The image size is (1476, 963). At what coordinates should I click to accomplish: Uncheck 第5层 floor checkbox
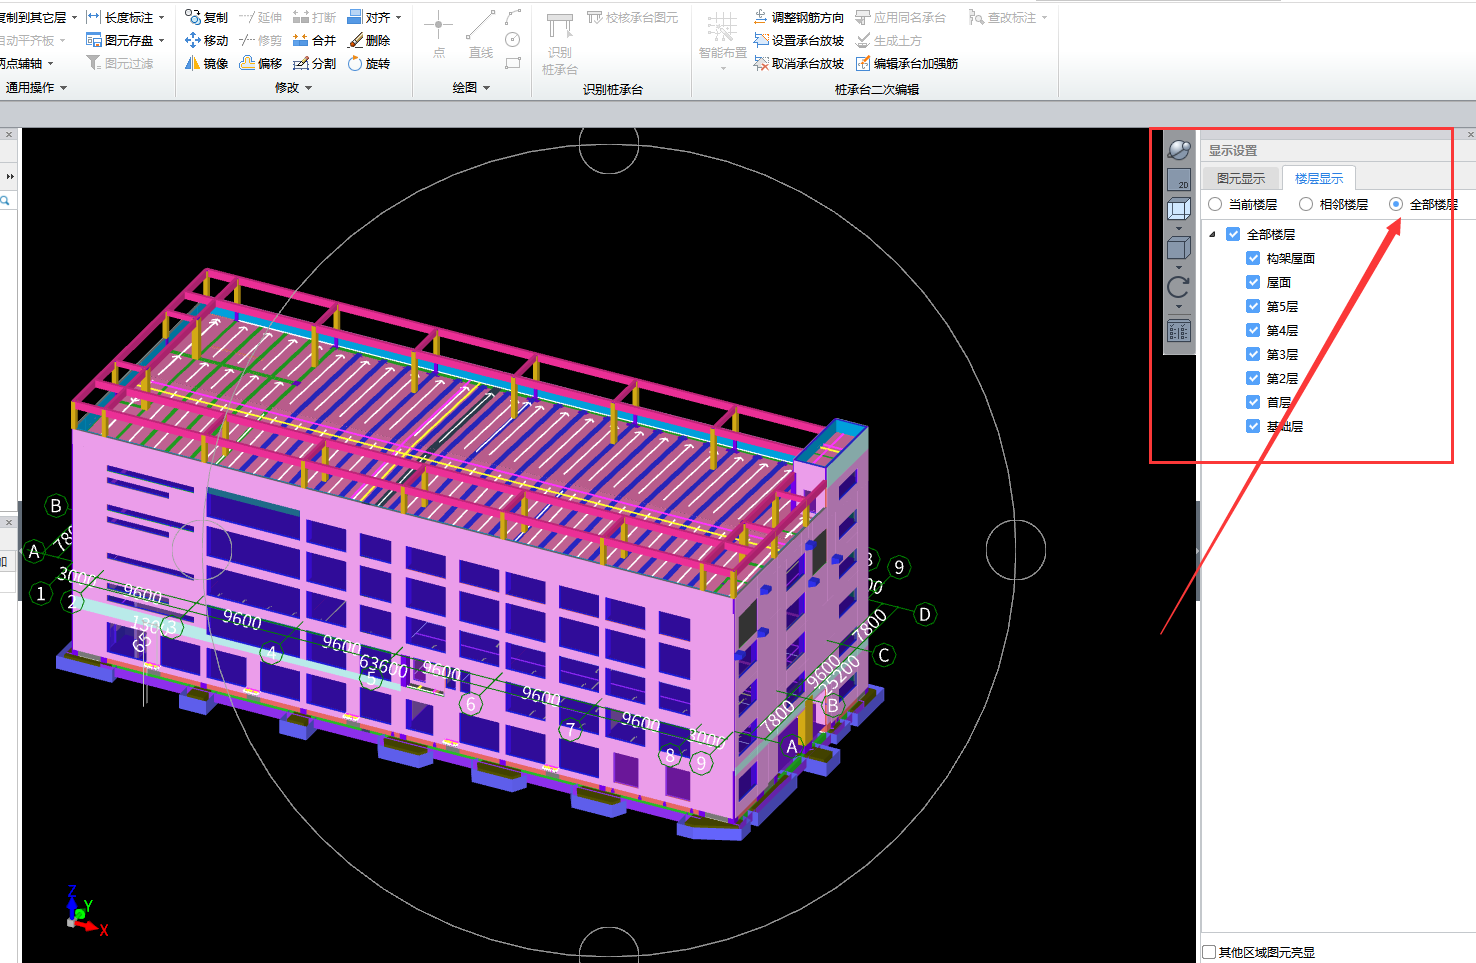pyautogui.click(x=1253, y=306)
